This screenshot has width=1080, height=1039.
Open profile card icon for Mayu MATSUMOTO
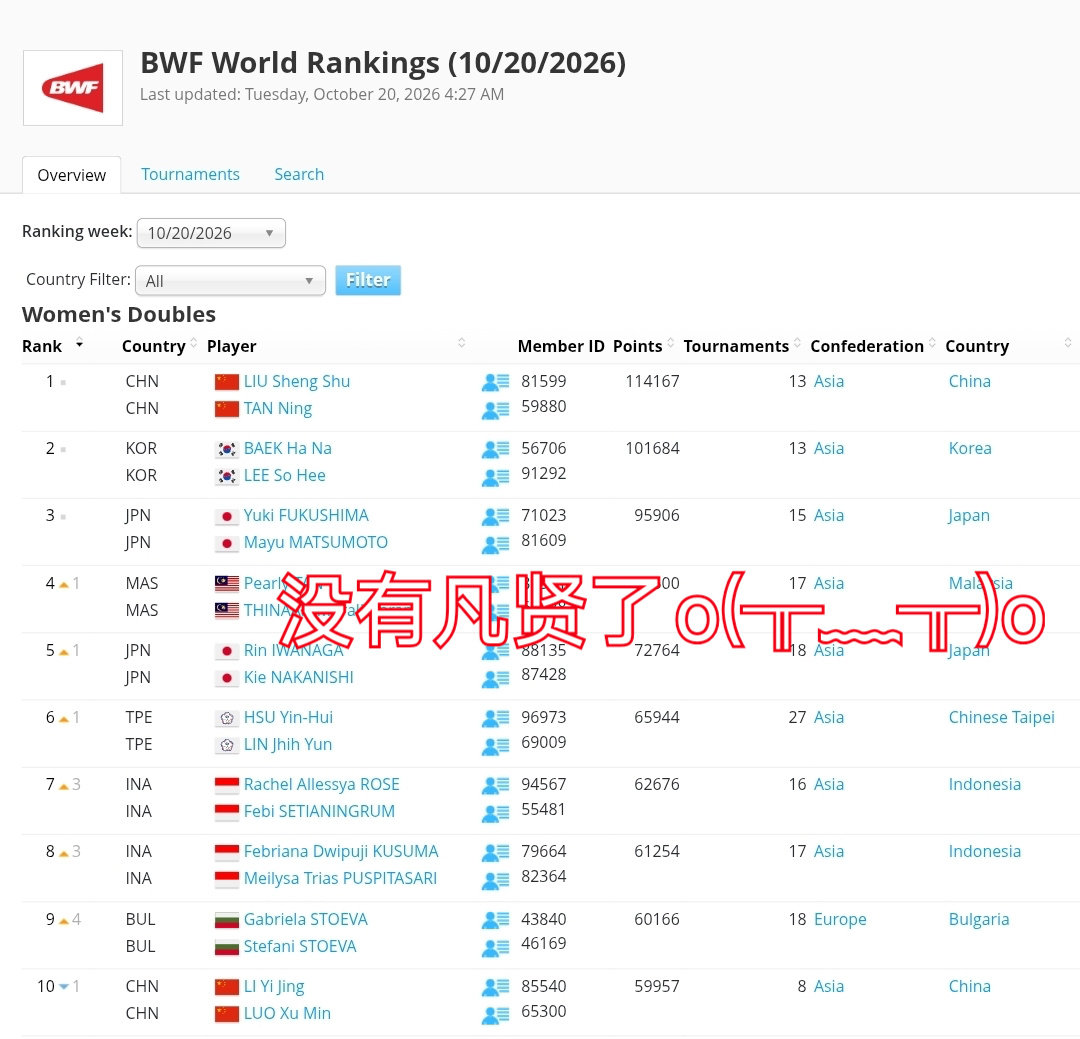pos(495,544)
